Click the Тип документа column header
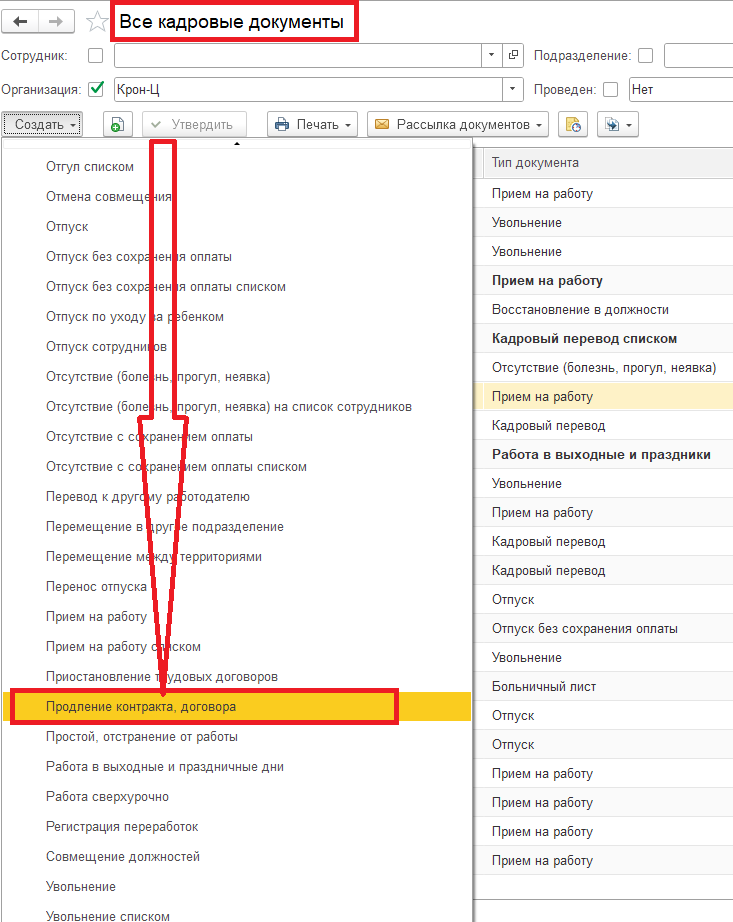This screenshot has height=922, width=733. [x=535, y=163]
